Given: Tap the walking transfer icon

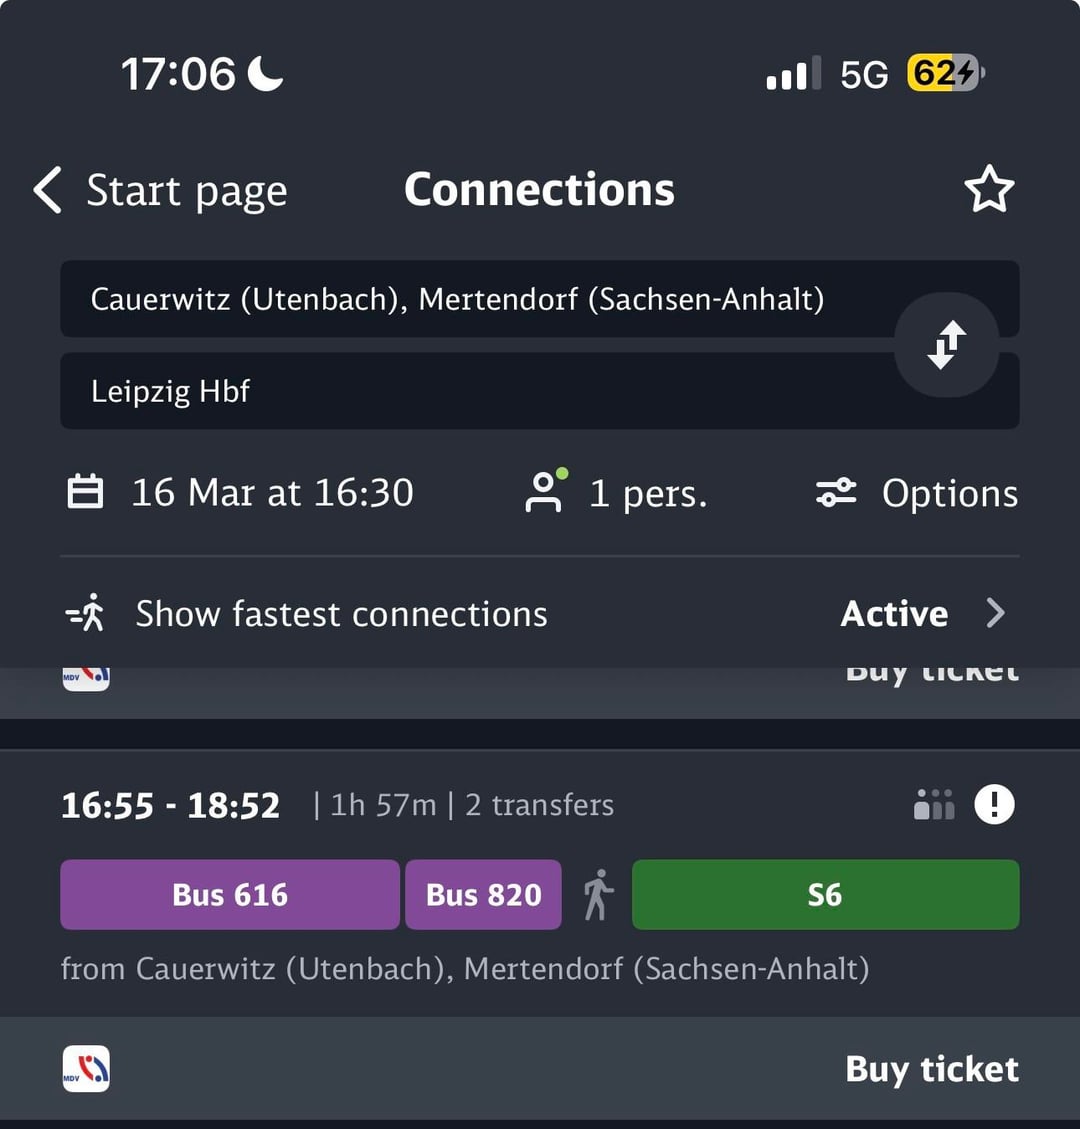Looking at the screenshot, I should click(x=597, y=895).
